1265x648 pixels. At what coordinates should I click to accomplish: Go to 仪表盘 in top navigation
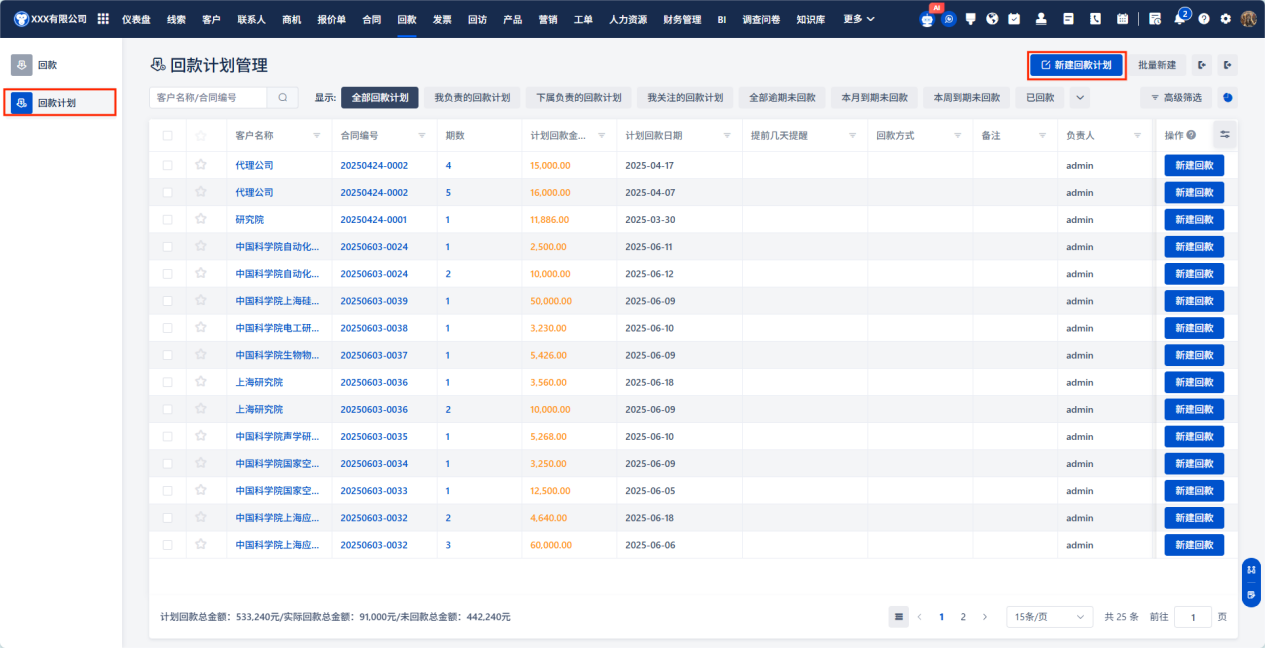point(138,19)
